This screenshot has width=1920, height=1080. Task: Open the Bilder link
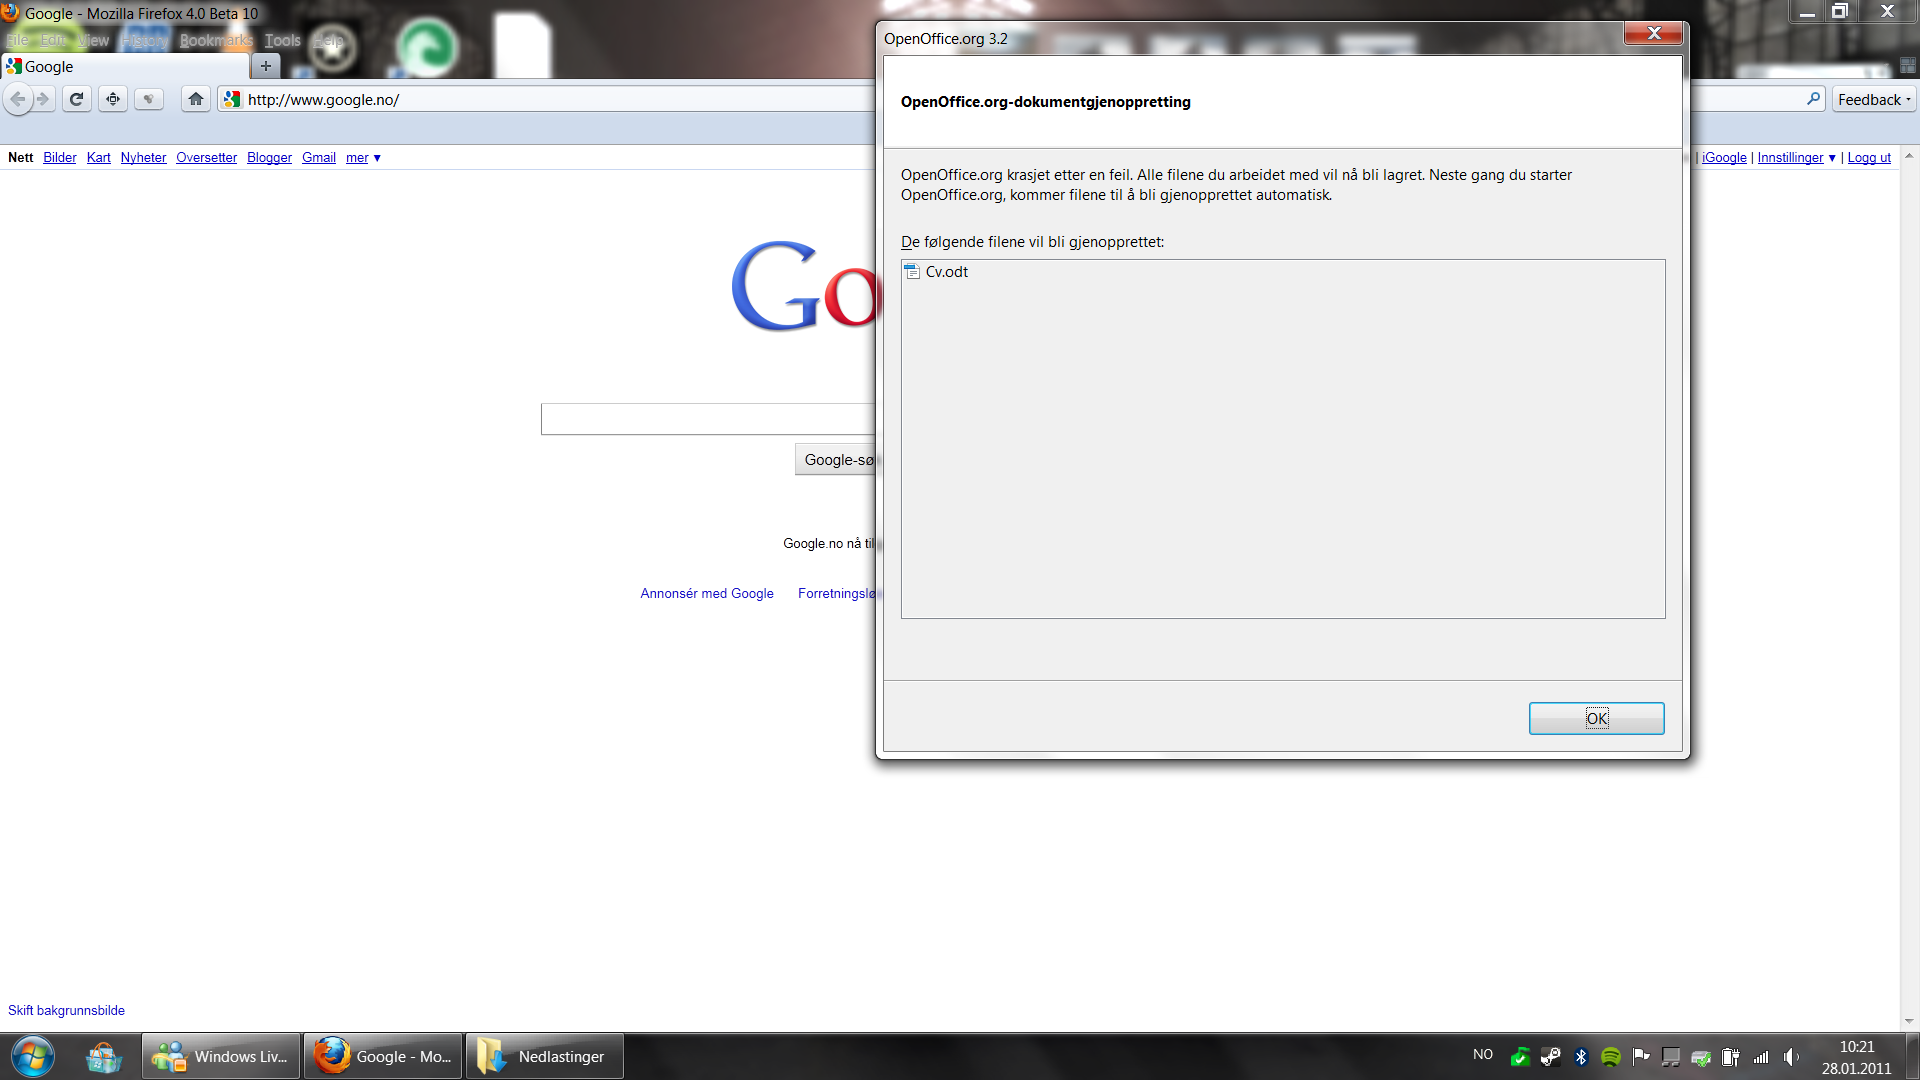(x=60, y=158)
